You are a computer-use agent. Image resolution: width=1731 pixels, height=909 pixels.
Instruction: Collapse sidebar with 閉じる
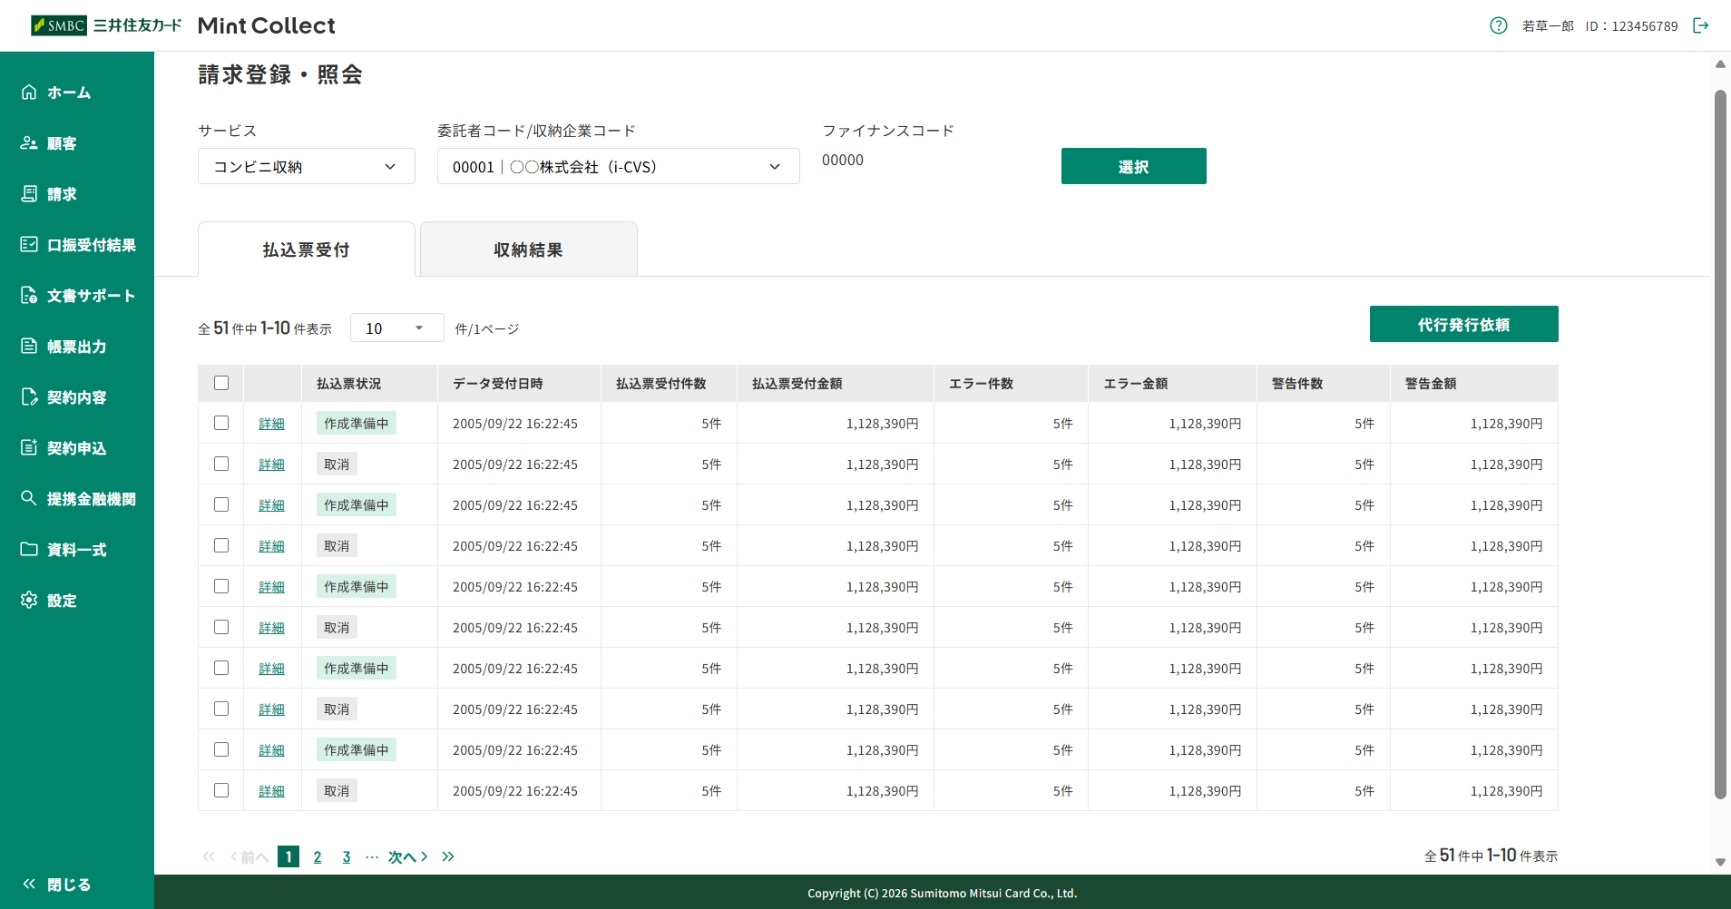click(x=57, y=884)
